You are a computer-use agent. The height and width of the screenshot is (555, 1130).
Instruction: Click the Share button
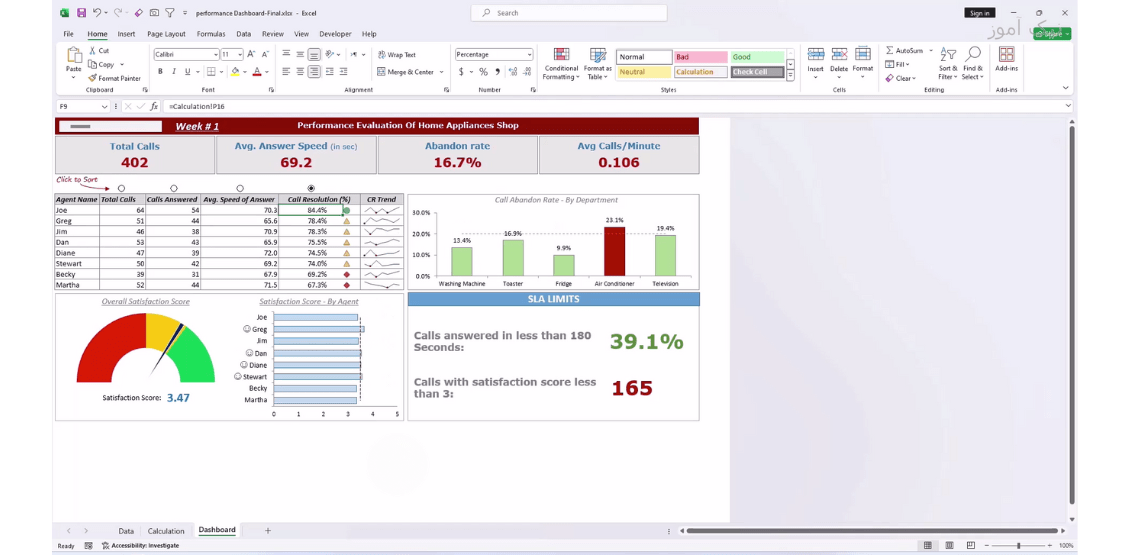click(x=1052, y=34)
